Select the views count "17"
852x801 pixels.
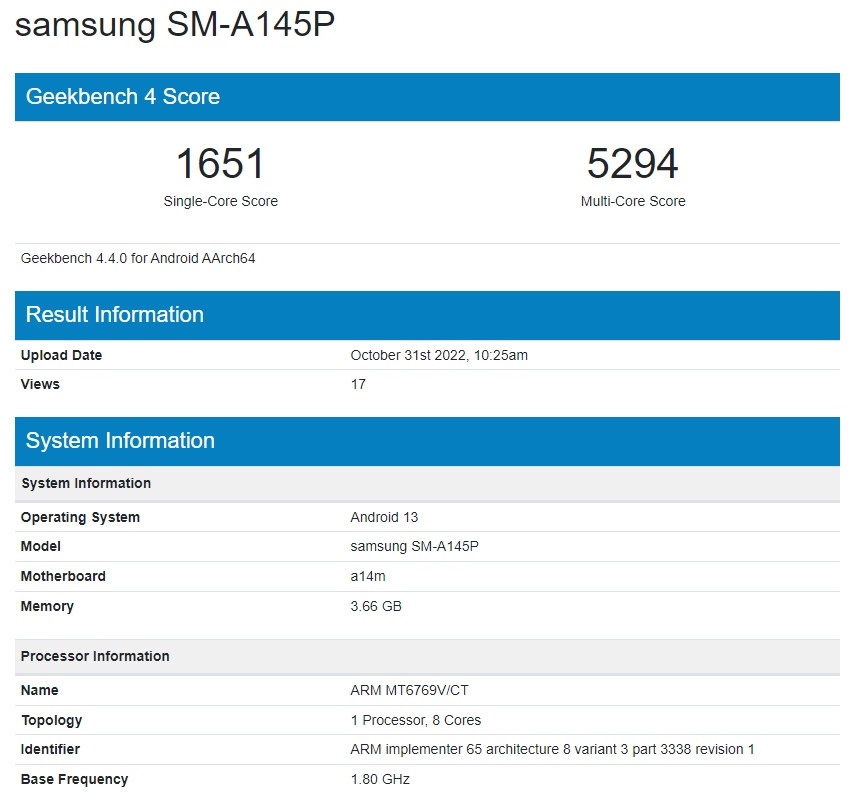click(x=358, y=384)
